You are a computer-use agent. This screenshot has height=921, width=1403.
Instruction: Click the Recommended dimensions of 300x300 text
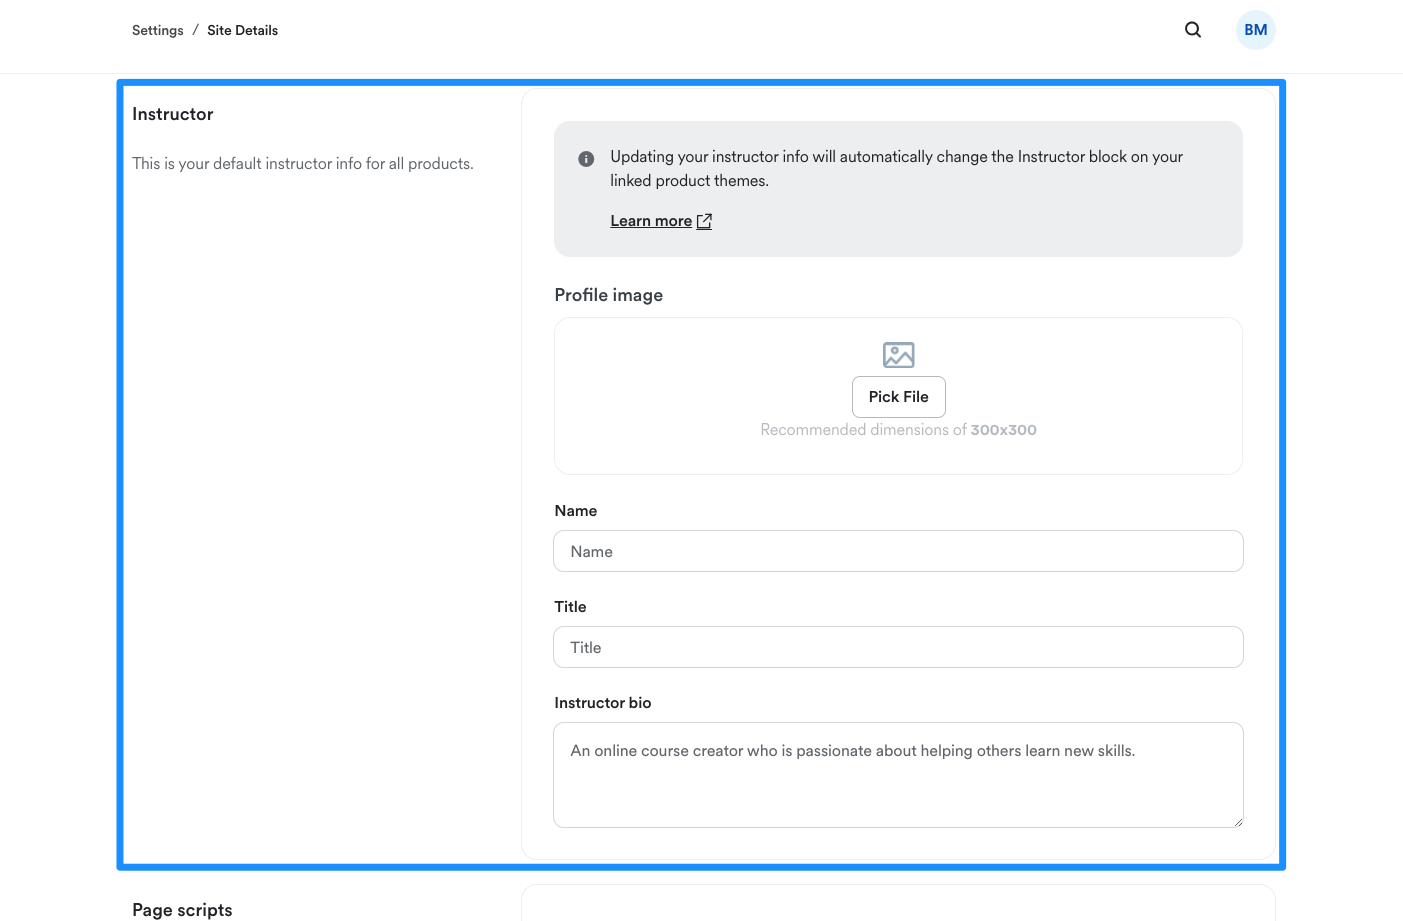[x=898, y=430]
